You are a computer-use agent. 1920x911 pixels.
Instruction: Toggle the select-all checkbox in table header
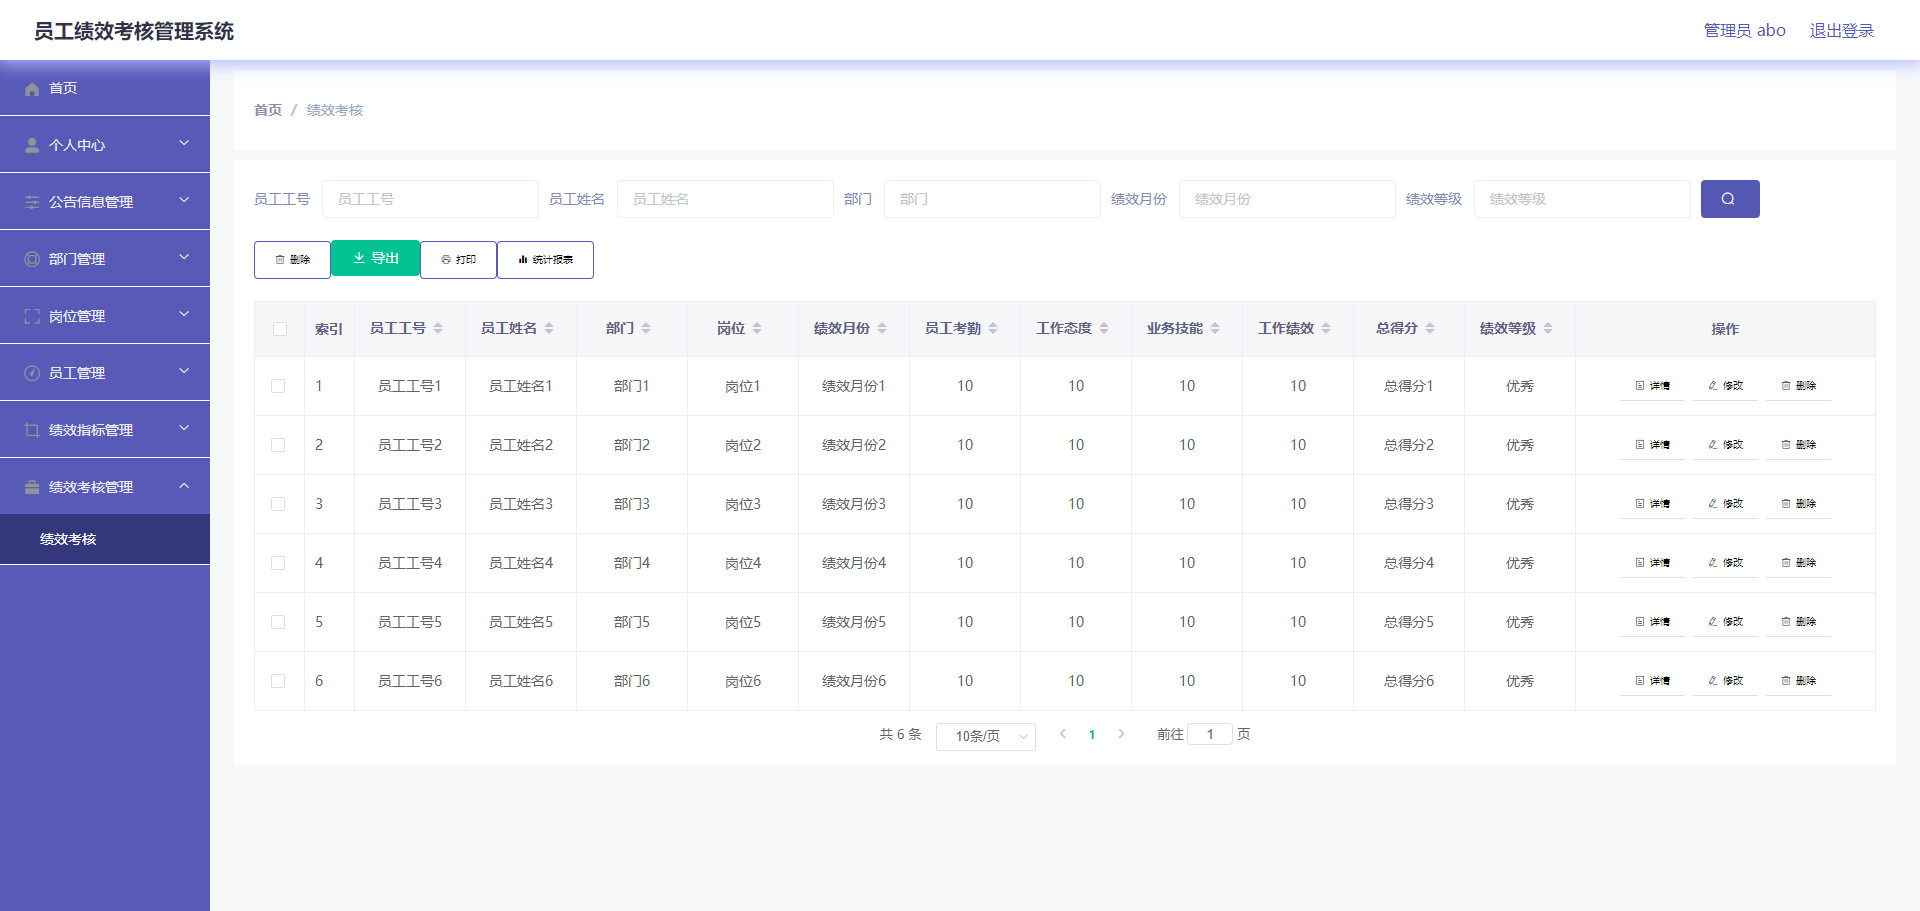pos(280,329)
